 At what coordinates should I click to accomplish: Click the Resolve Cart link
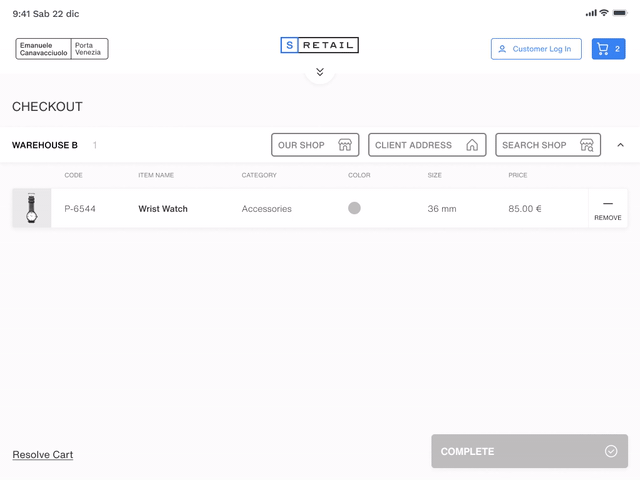point(43,455)
